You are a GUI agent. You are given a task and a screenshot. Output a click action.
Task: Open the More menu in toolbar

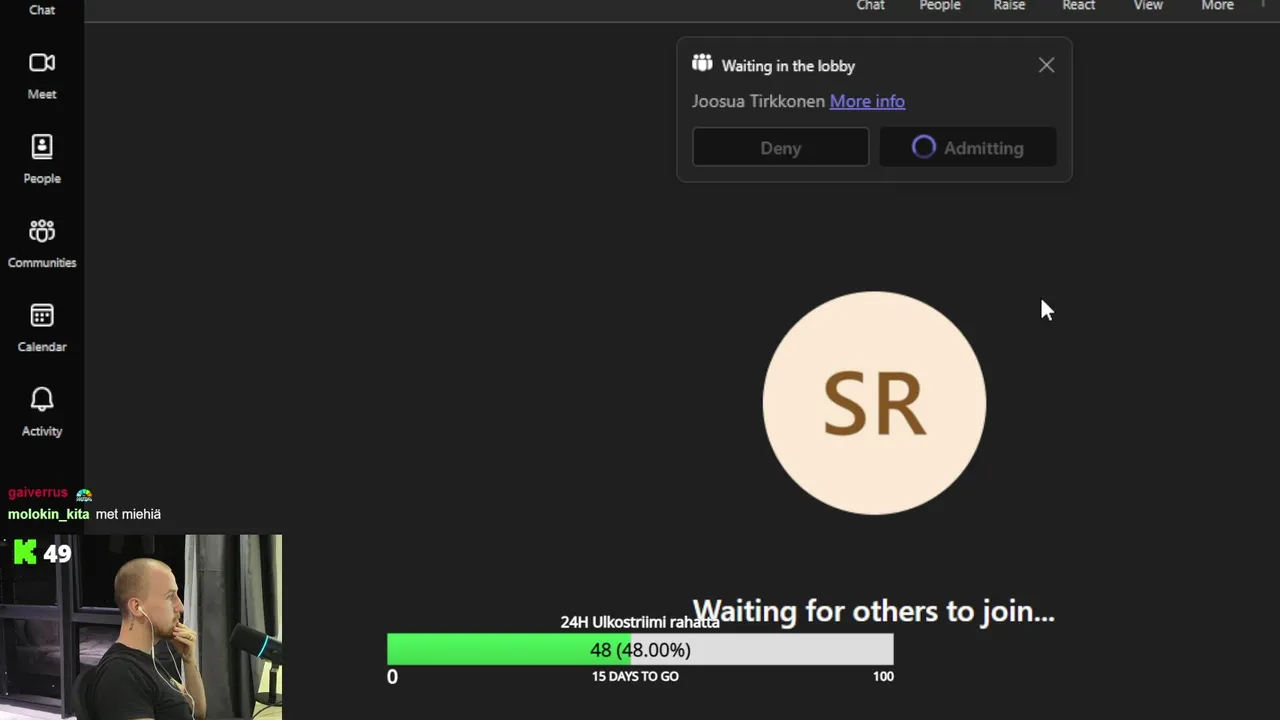(x=1217, y=6)
